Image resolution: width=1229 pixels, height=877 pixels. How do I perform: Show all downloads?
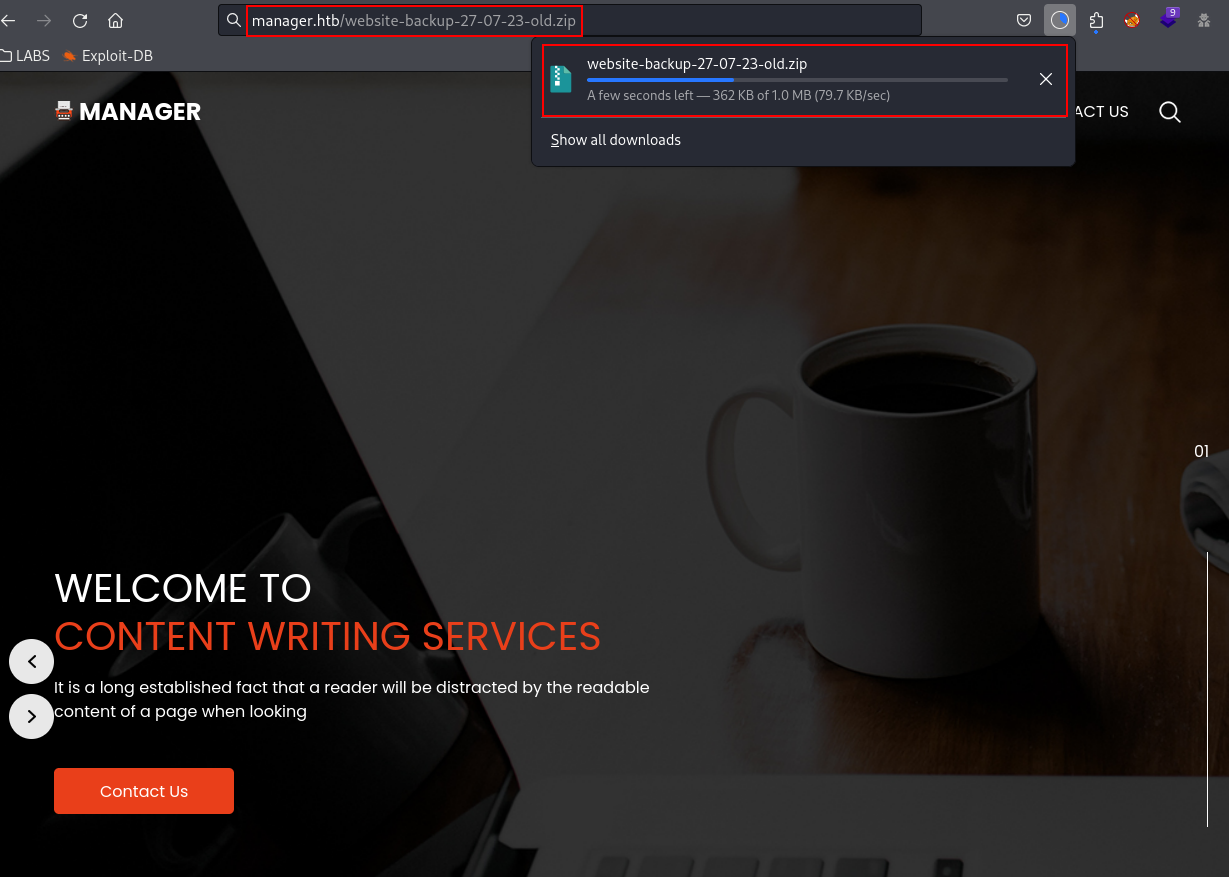616,140
